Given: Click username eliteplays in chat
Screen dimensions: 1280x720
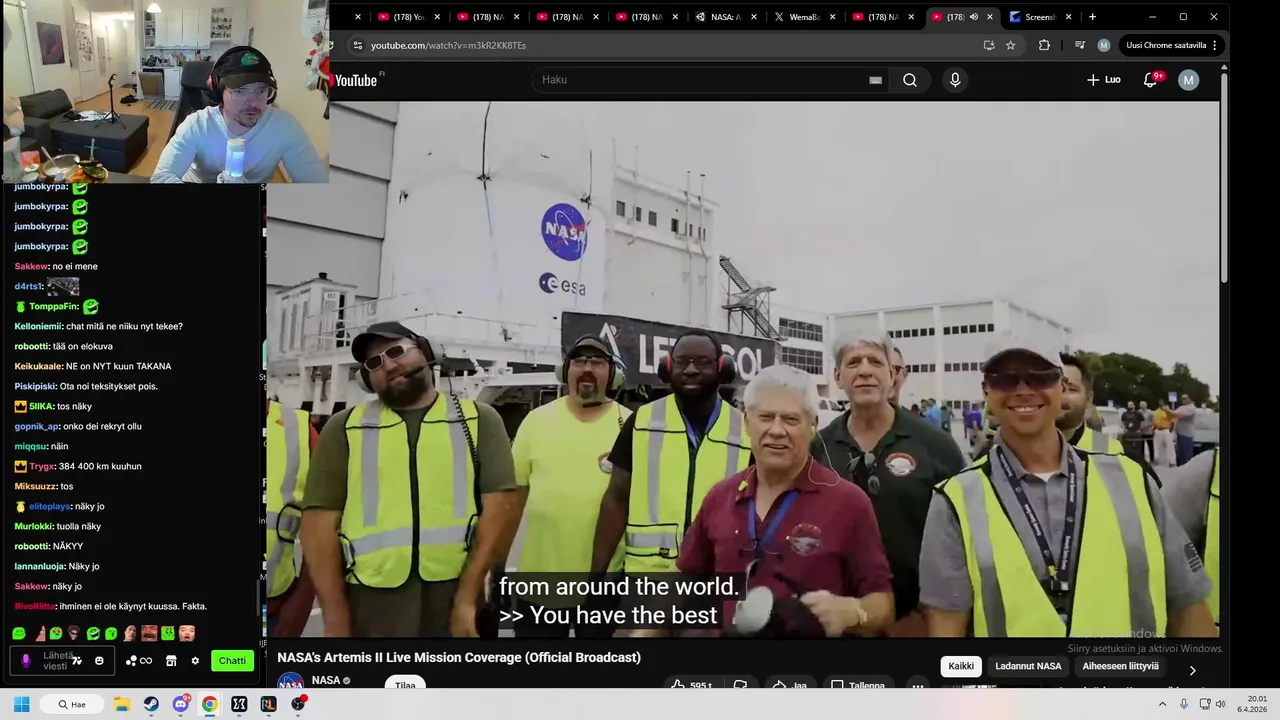Looking at the screenshot, I should 50,506.
